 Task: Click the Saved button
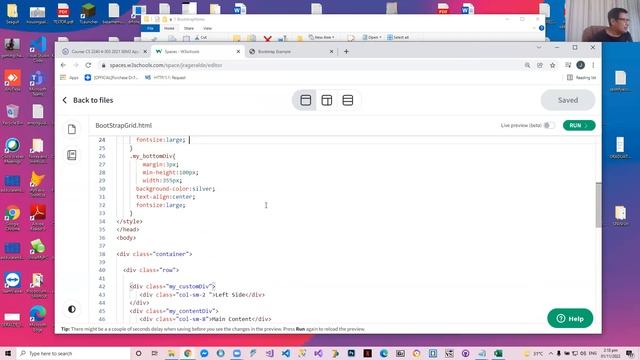point(568,100)
